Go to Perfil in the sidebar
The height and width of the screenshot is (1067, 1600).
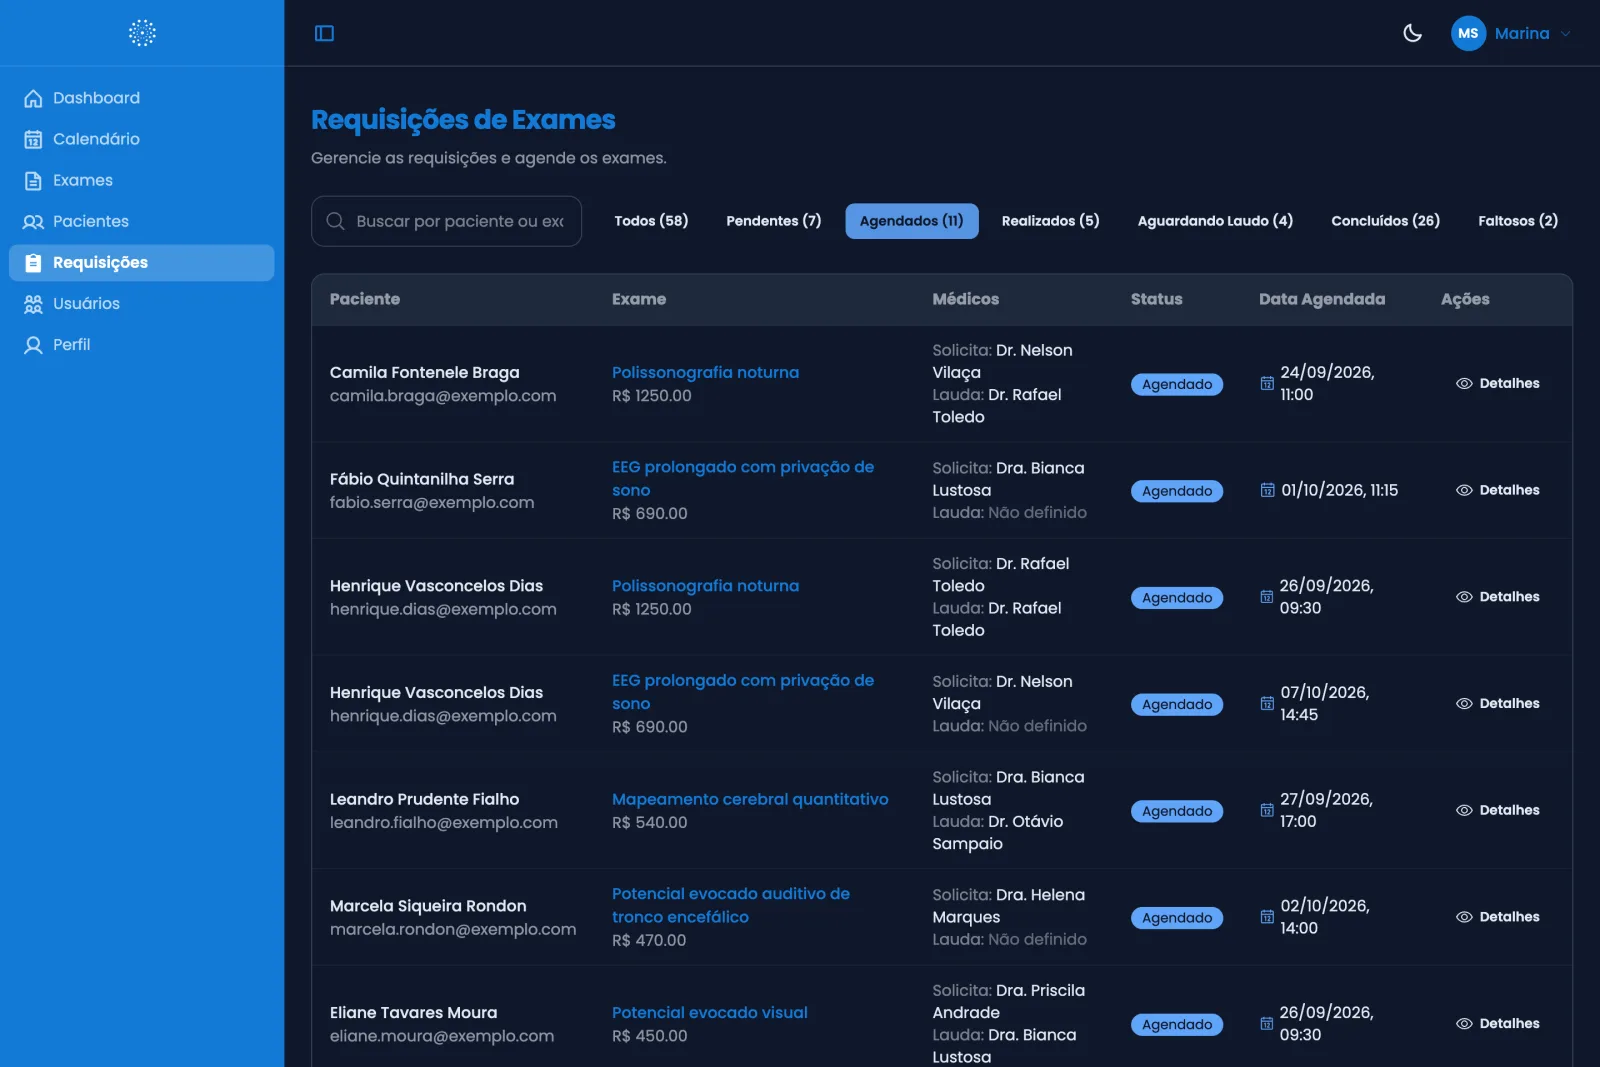pos(142,344)
